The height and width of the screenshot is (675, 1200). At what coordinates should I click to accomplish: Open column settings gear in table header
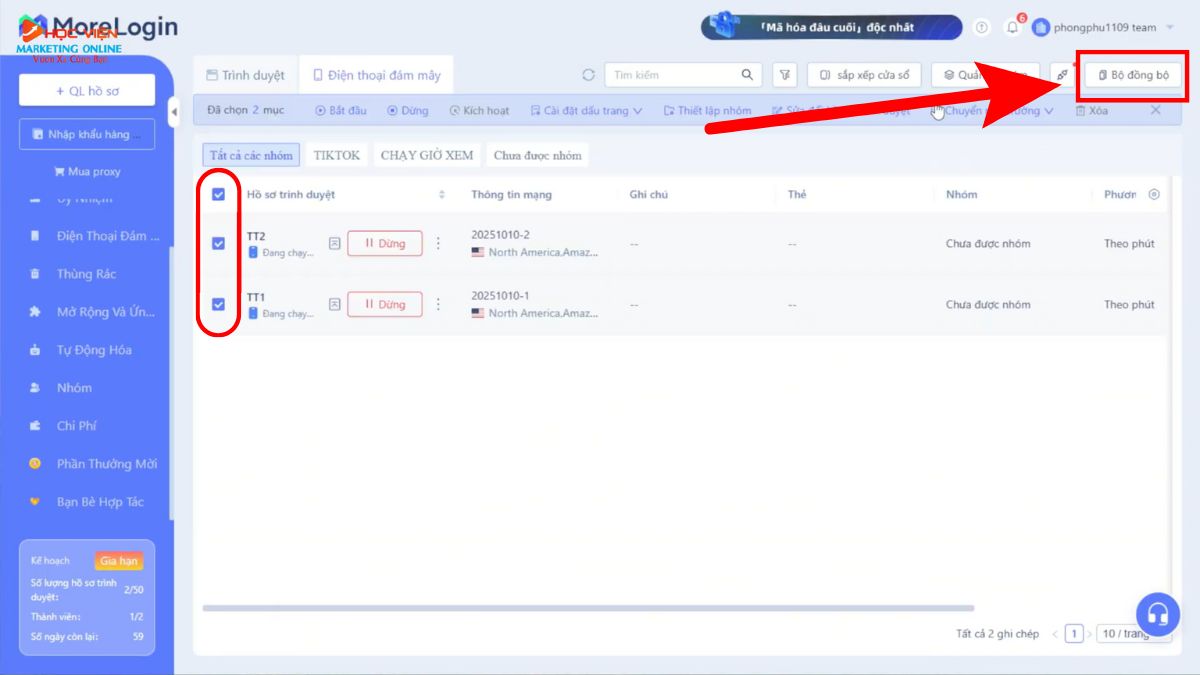click(x=1154, y=194)
